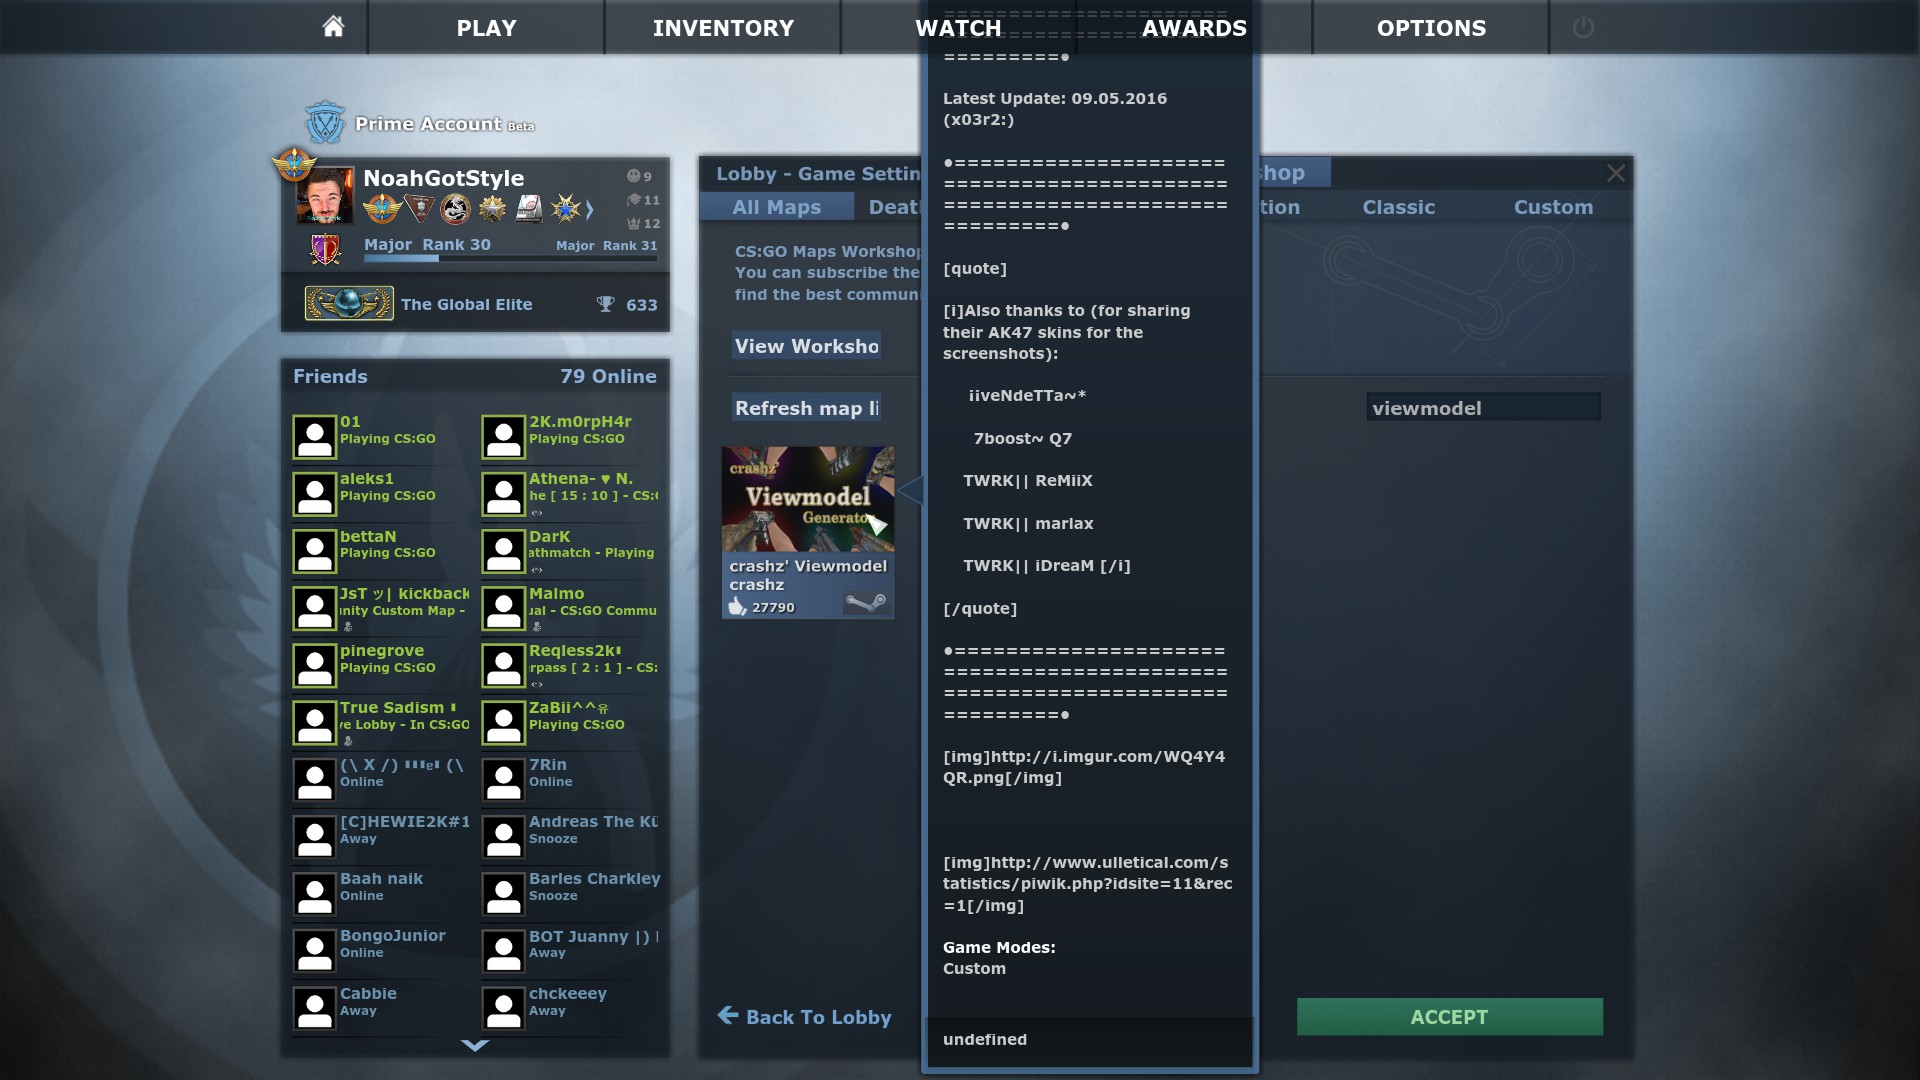Click the wins trophy icon

pyautogui.click(x=605, y=304)
